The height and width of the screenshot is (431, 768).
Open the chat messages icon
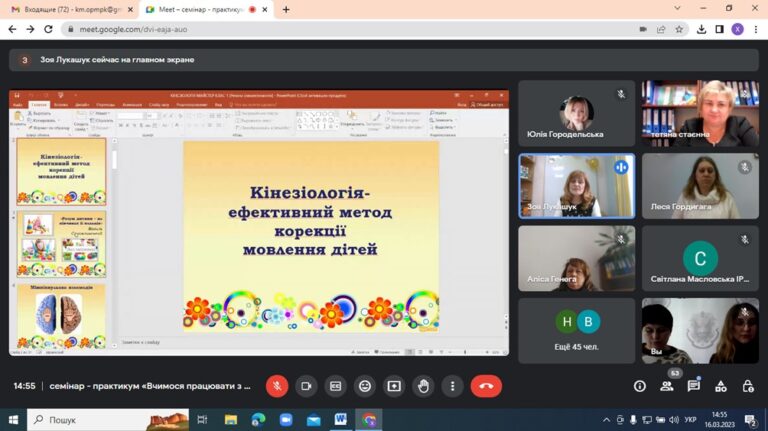coord(694,386)
